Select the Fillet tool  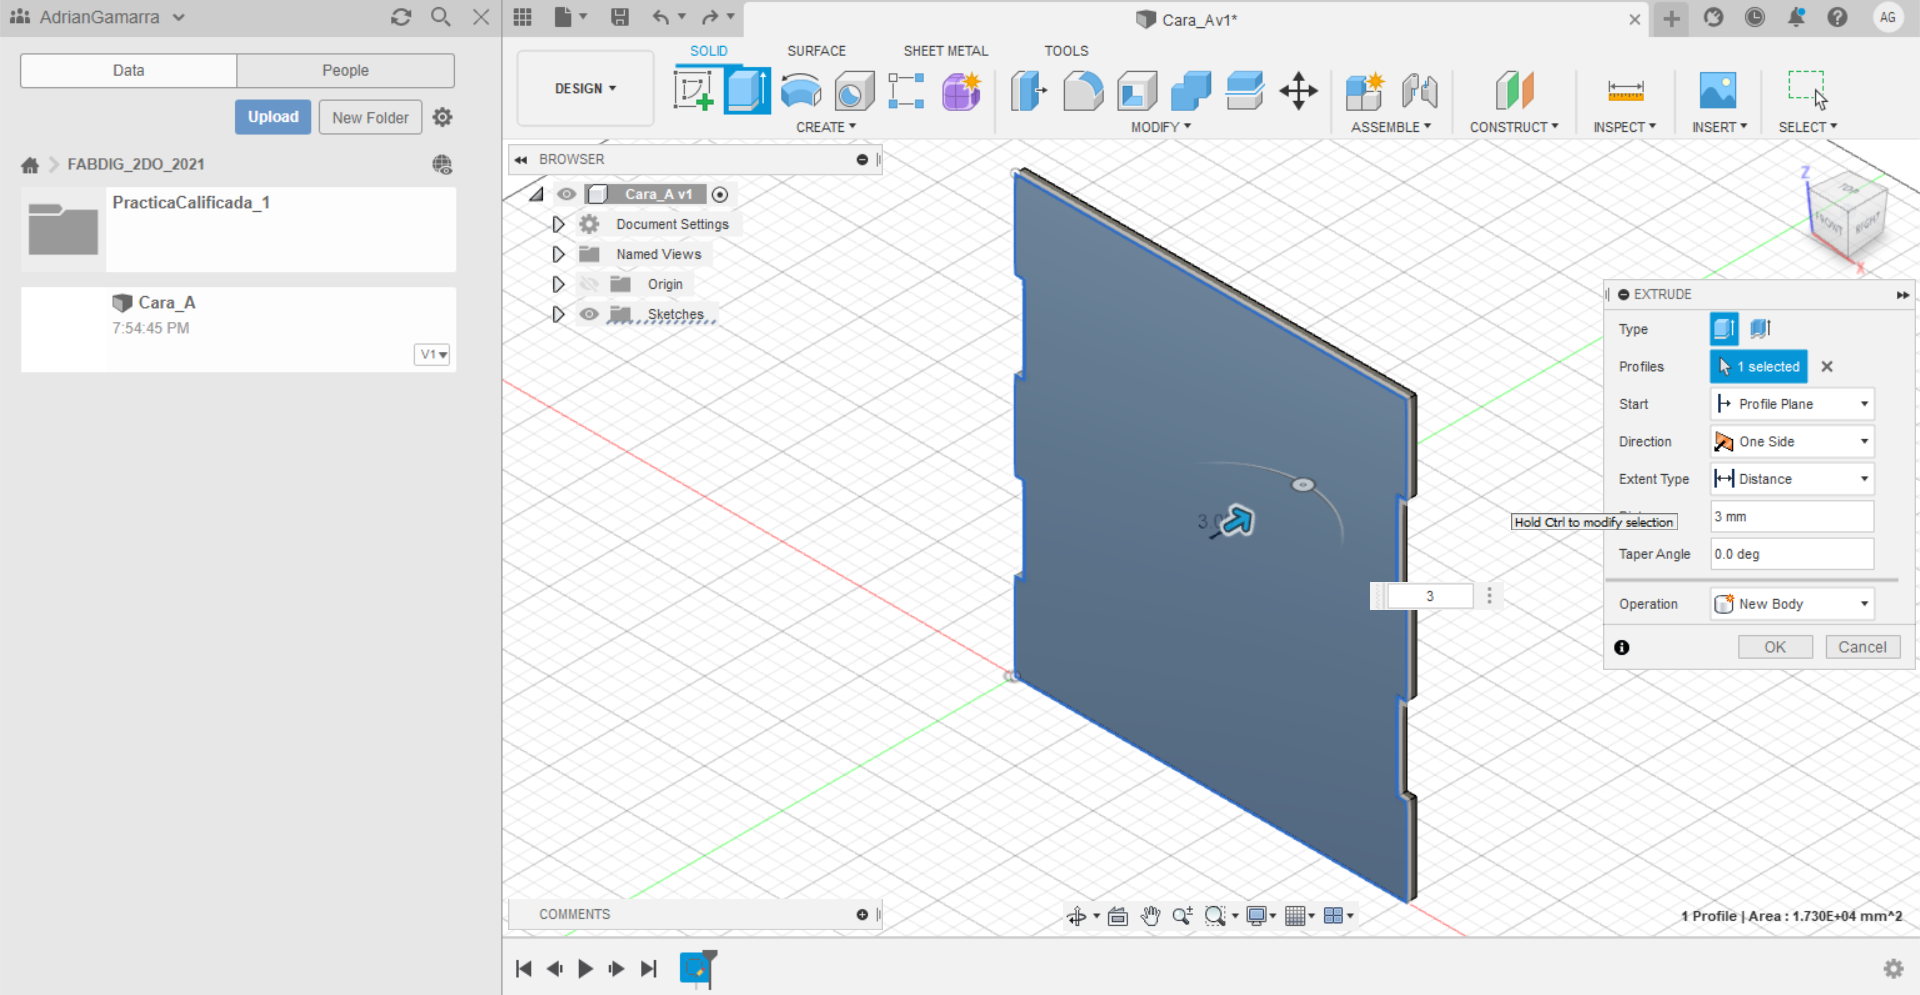(1083, 91)
